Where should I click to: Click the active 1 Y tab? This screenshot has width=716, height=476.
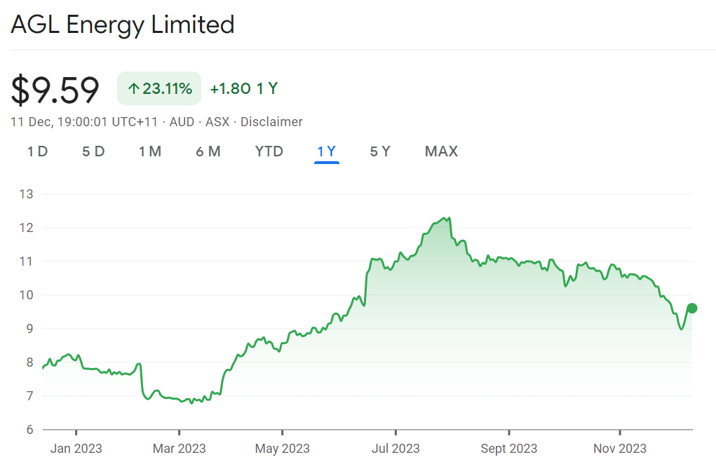(x=326, y=151)
